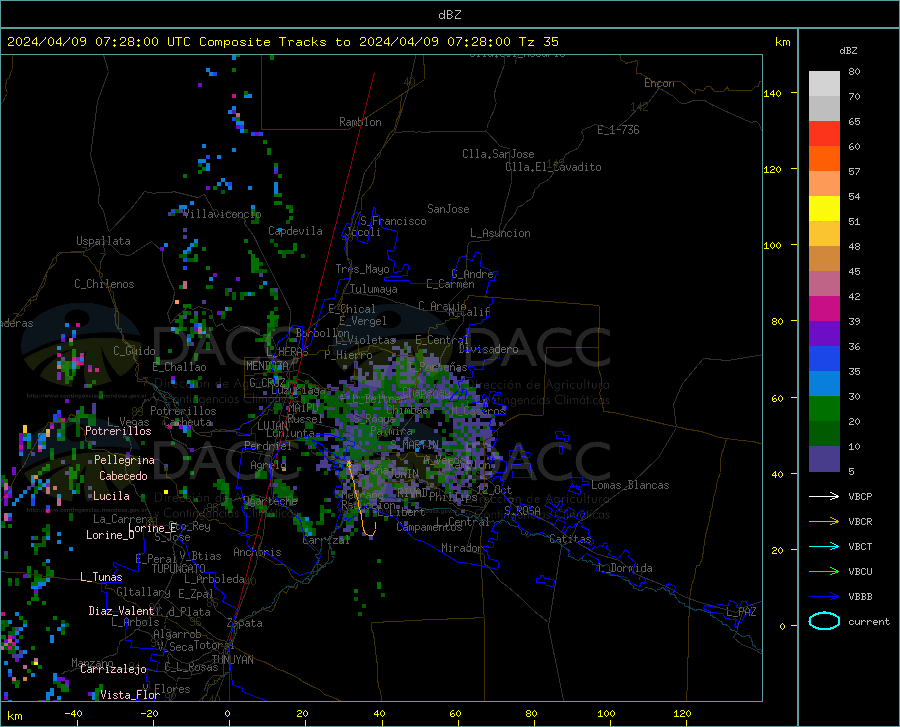Click the pink 'Potrerillos' station label
Image resolution: width=900 pixels, height=727 pixels.
[118, 431]
